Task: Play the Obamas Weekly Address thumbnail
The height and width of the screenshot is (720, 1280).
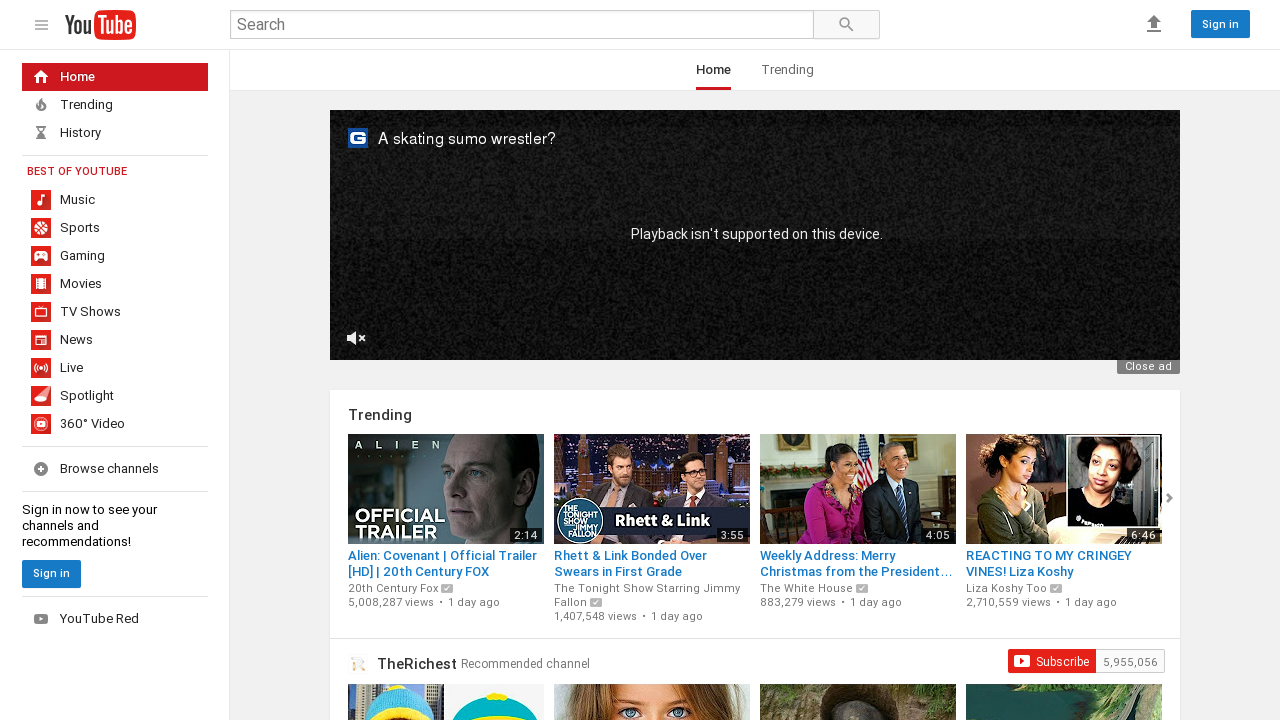Action: pyautogui.click(x=858, y=489)
